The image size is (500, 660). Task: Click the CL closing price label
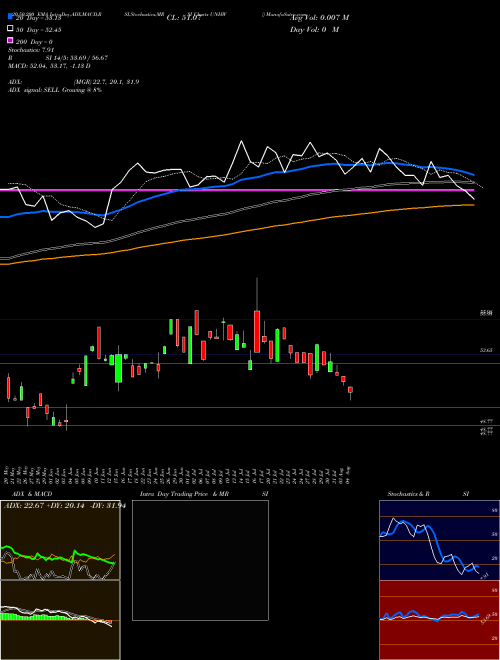pyautogui.click(x=184, y=18)
